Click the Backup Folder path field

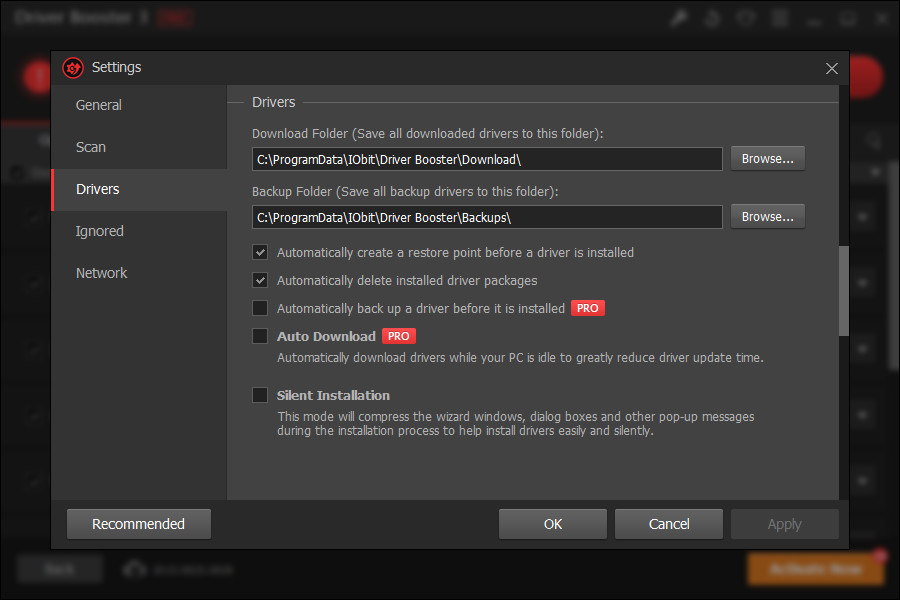pos(487,216)
